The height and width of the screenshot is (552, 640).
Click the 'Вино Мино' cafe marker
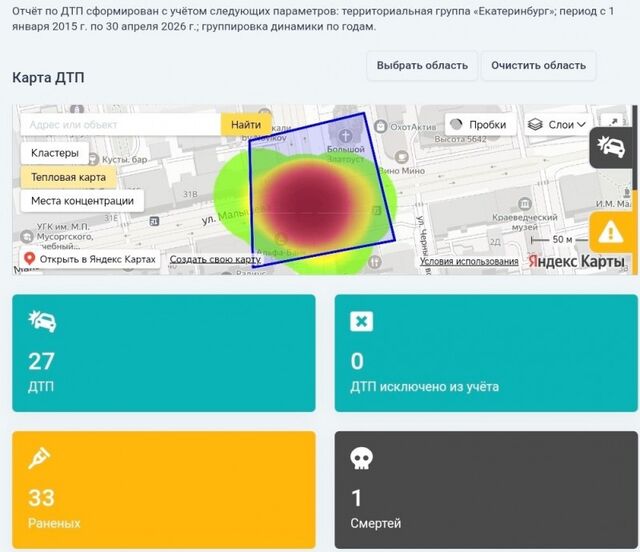tap(401, 156)
